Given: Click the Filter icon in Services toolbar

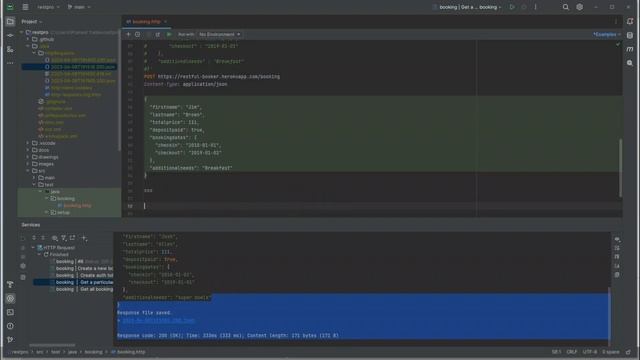Looking at the screenshot, I should [64, 238].
